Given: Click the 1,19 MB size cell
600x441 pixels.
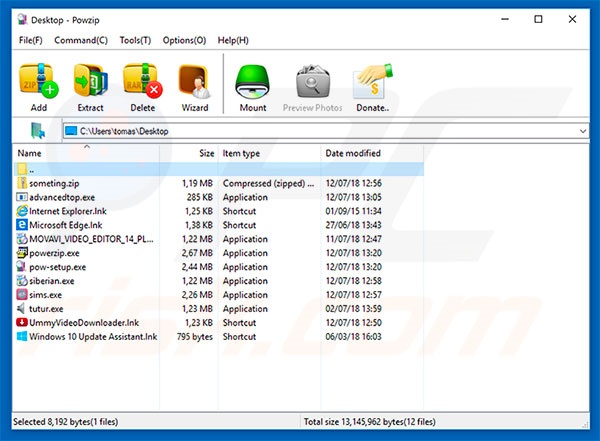Looking at the screenshot, I should (x=197, y=183).
